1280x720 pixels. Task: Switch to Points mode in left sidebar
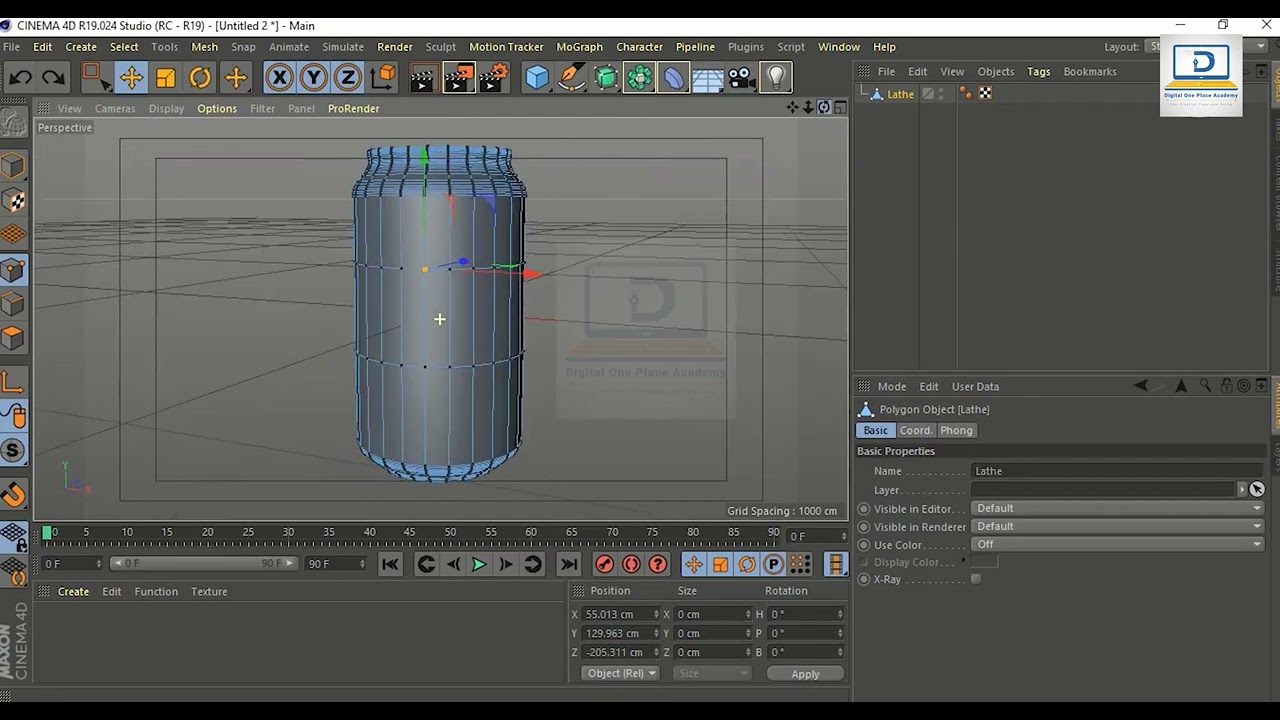pyautogui.click(x=13, y=269)
